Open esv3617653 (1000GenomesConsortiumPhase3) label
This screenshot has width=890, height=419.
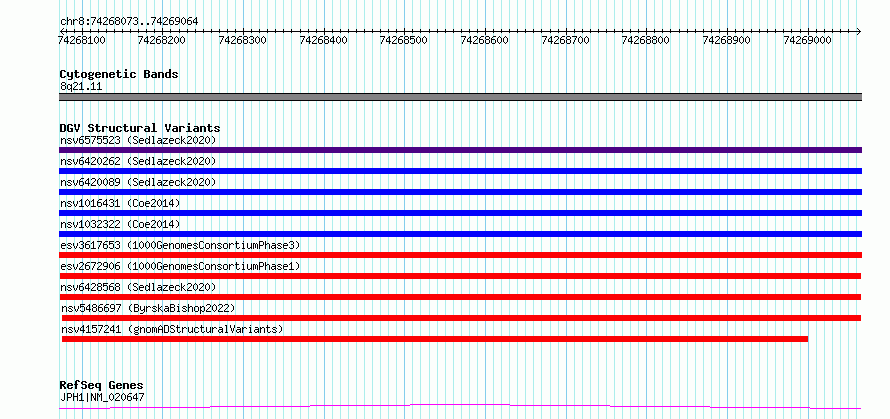pos(180,245)
